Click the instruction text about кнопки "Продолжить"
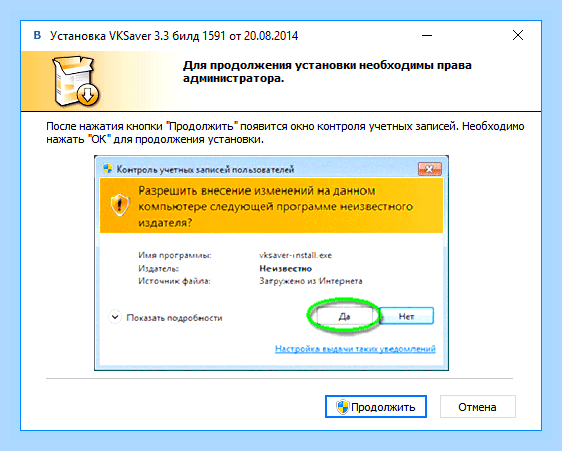This screenshot has width=562, height=451. (x=285, y=133)
